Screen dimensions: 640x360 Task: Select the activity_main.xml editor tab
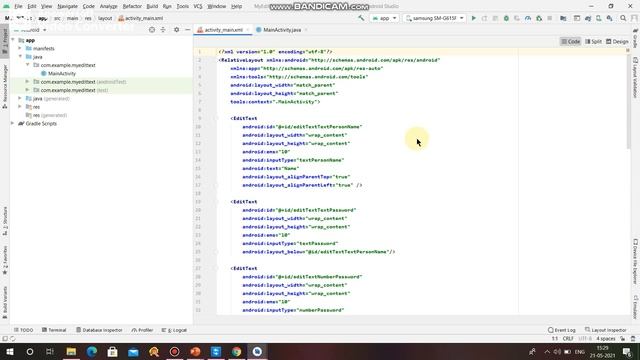(x=223, y=30)
